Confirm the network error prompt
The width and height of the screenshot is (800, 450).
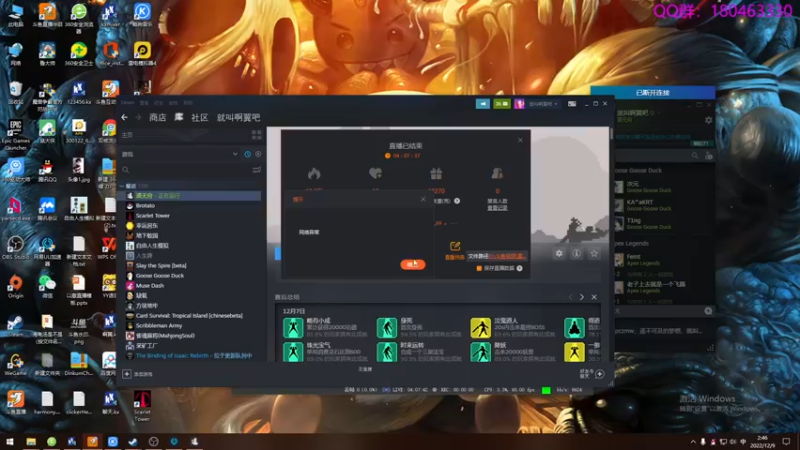coord(413,264)
